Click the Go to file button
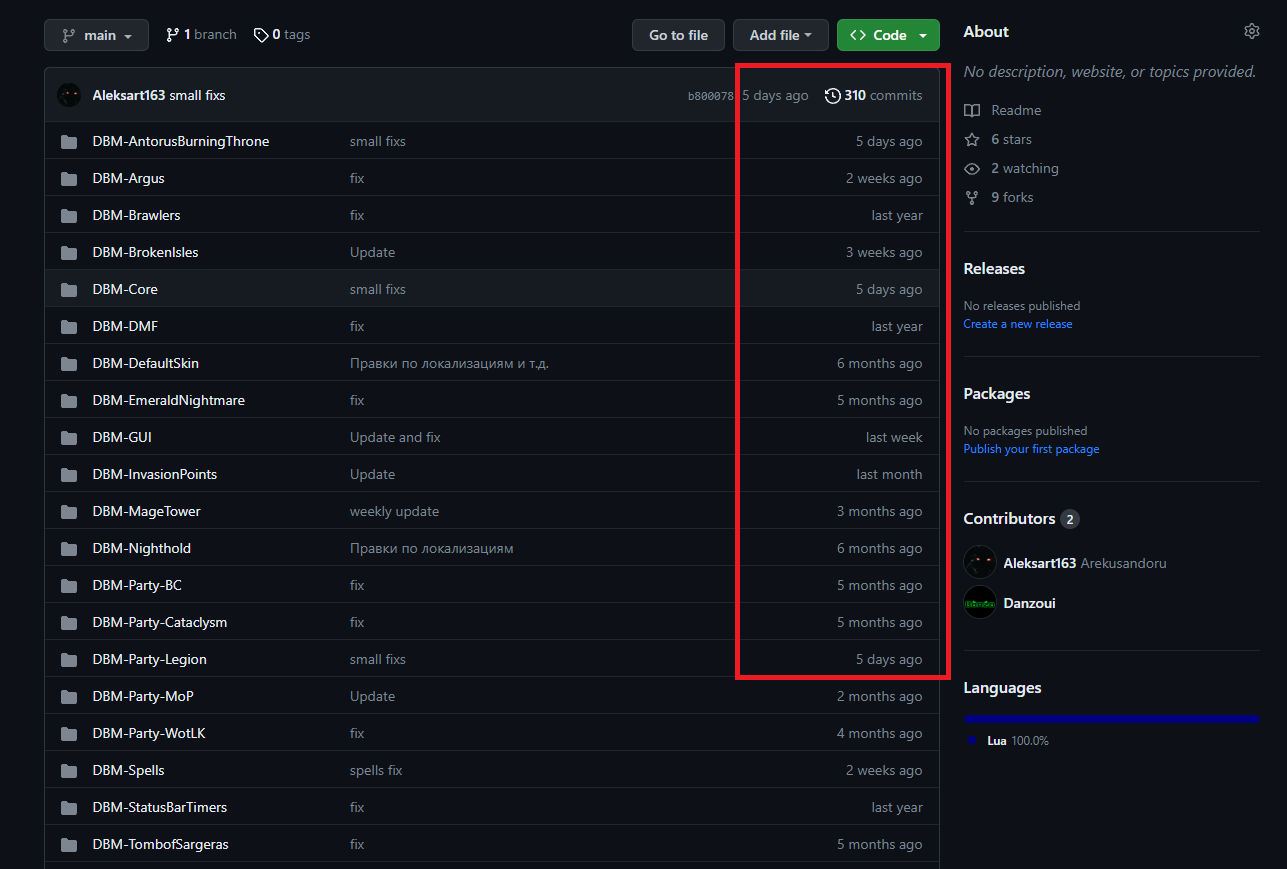This screenshot has height=869, width=1287. pyautogui.click(x=678, y=35)
